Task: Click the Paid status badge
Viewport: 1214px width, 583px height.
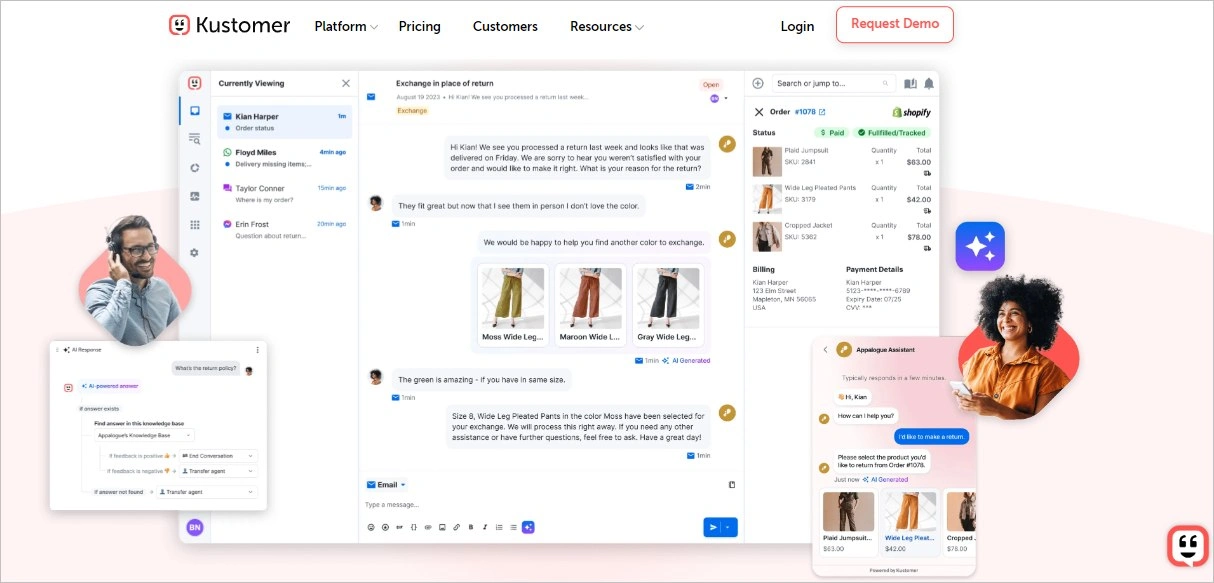Action: pos(832,132)
